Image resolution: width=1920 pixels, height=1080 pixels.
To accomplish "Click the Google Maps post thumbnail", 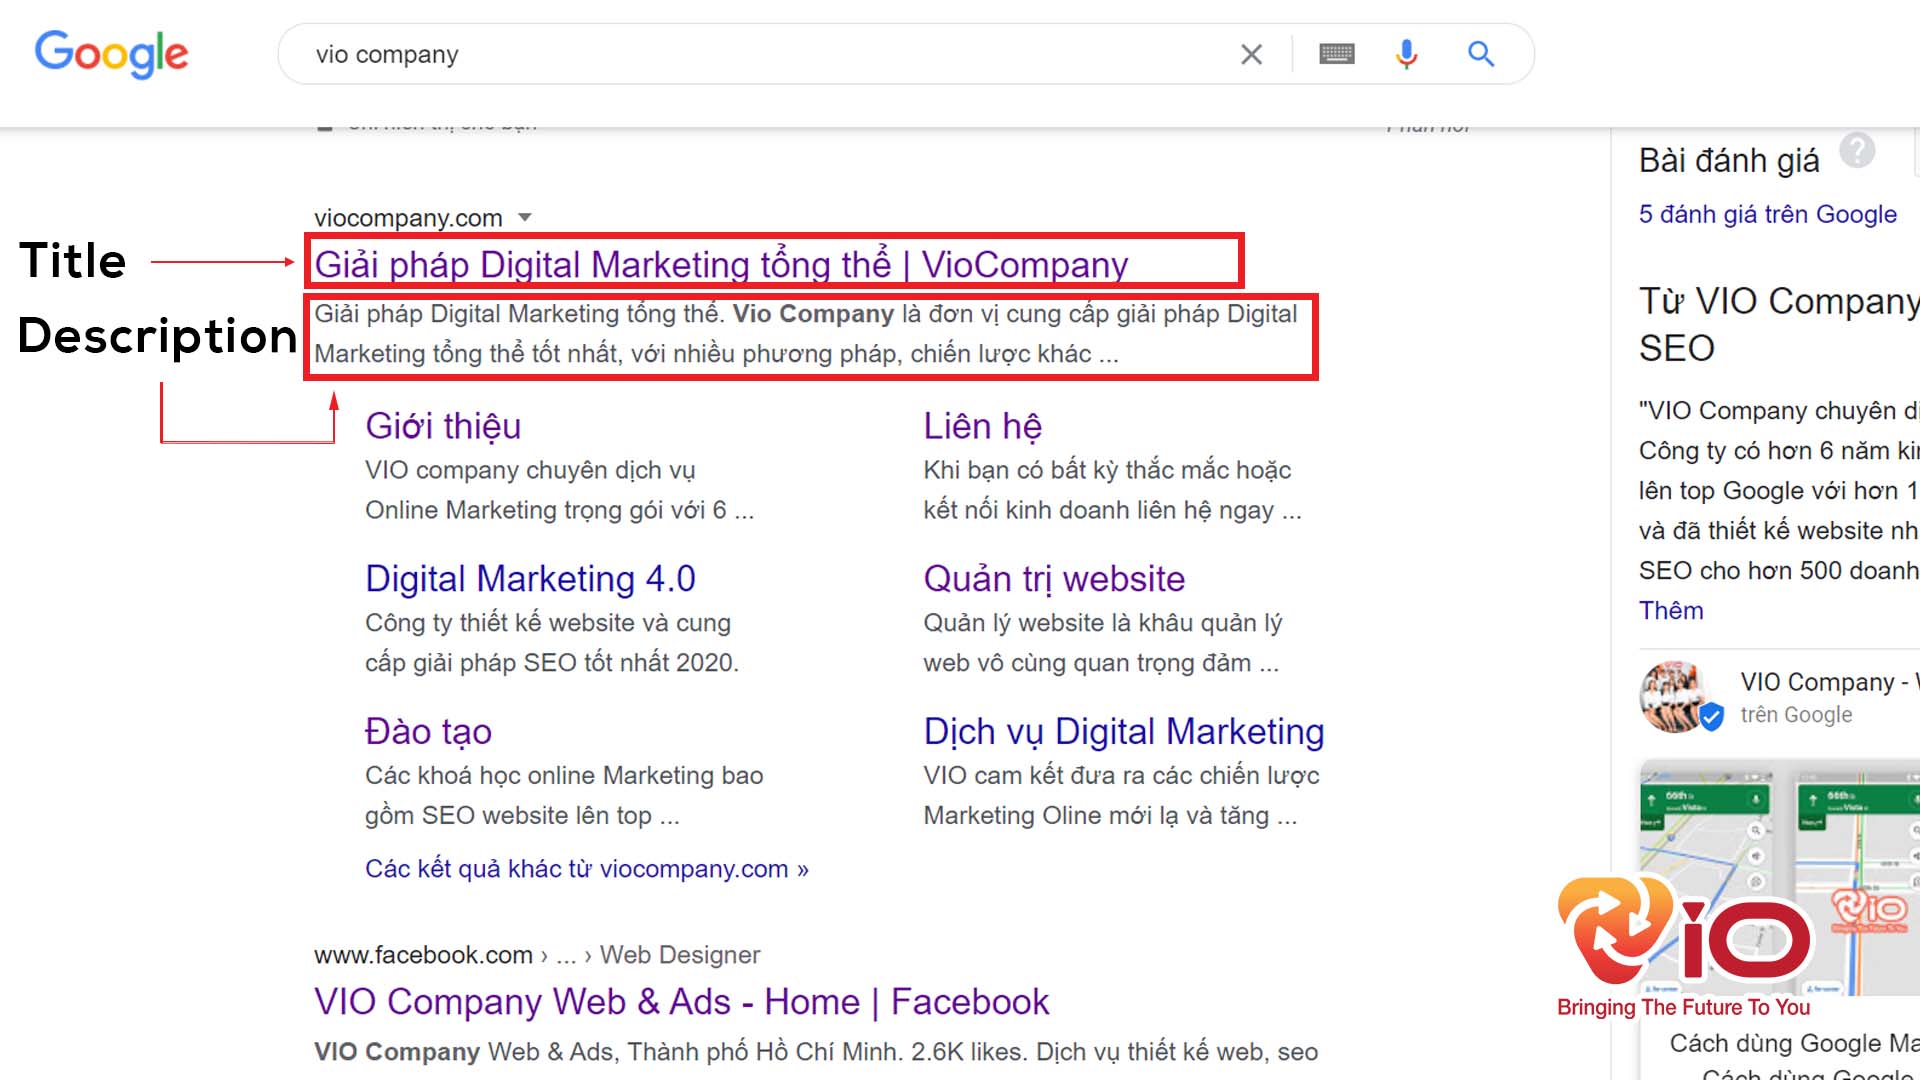I will click(x=1780, y=877).
